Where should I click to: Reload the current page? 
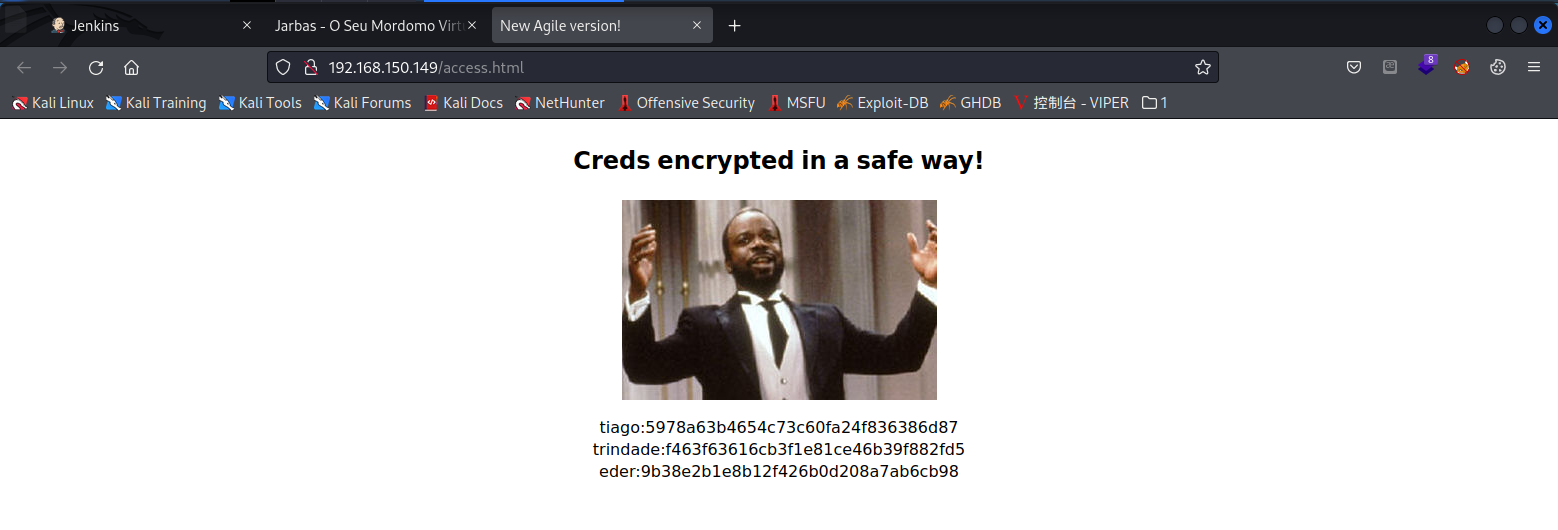tap(96, 68)
